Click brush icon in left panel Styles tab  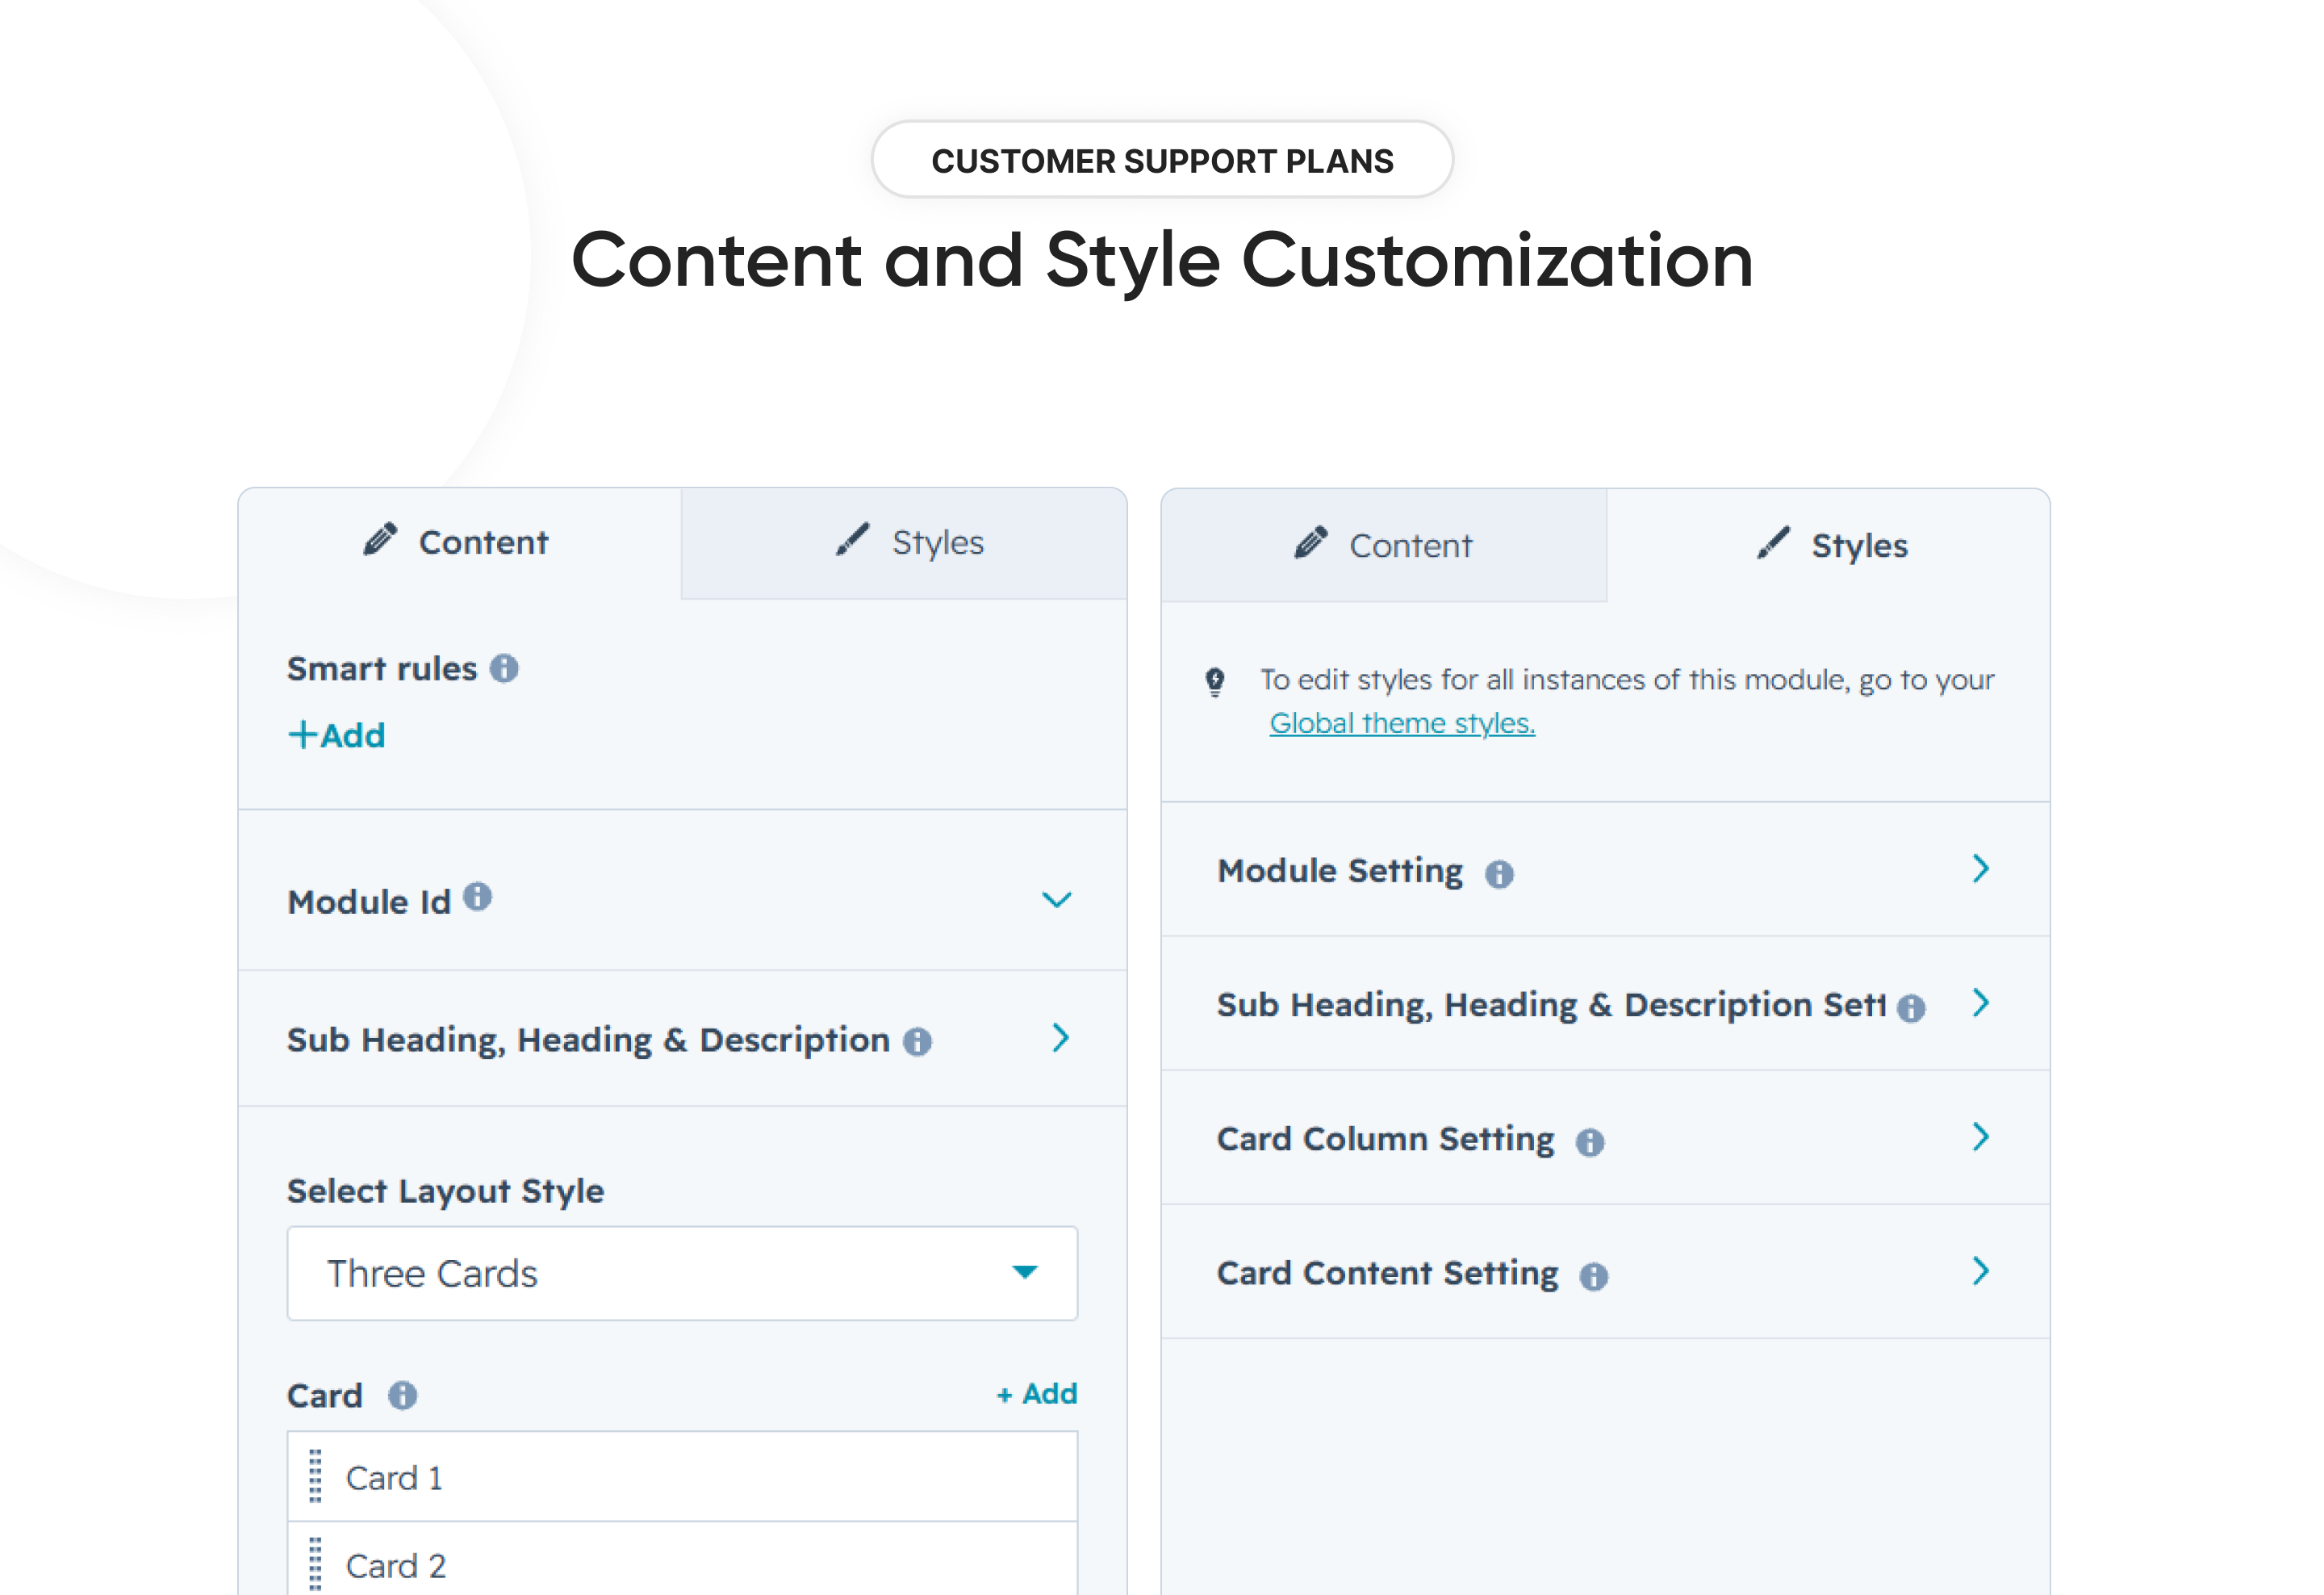point(853,540)
